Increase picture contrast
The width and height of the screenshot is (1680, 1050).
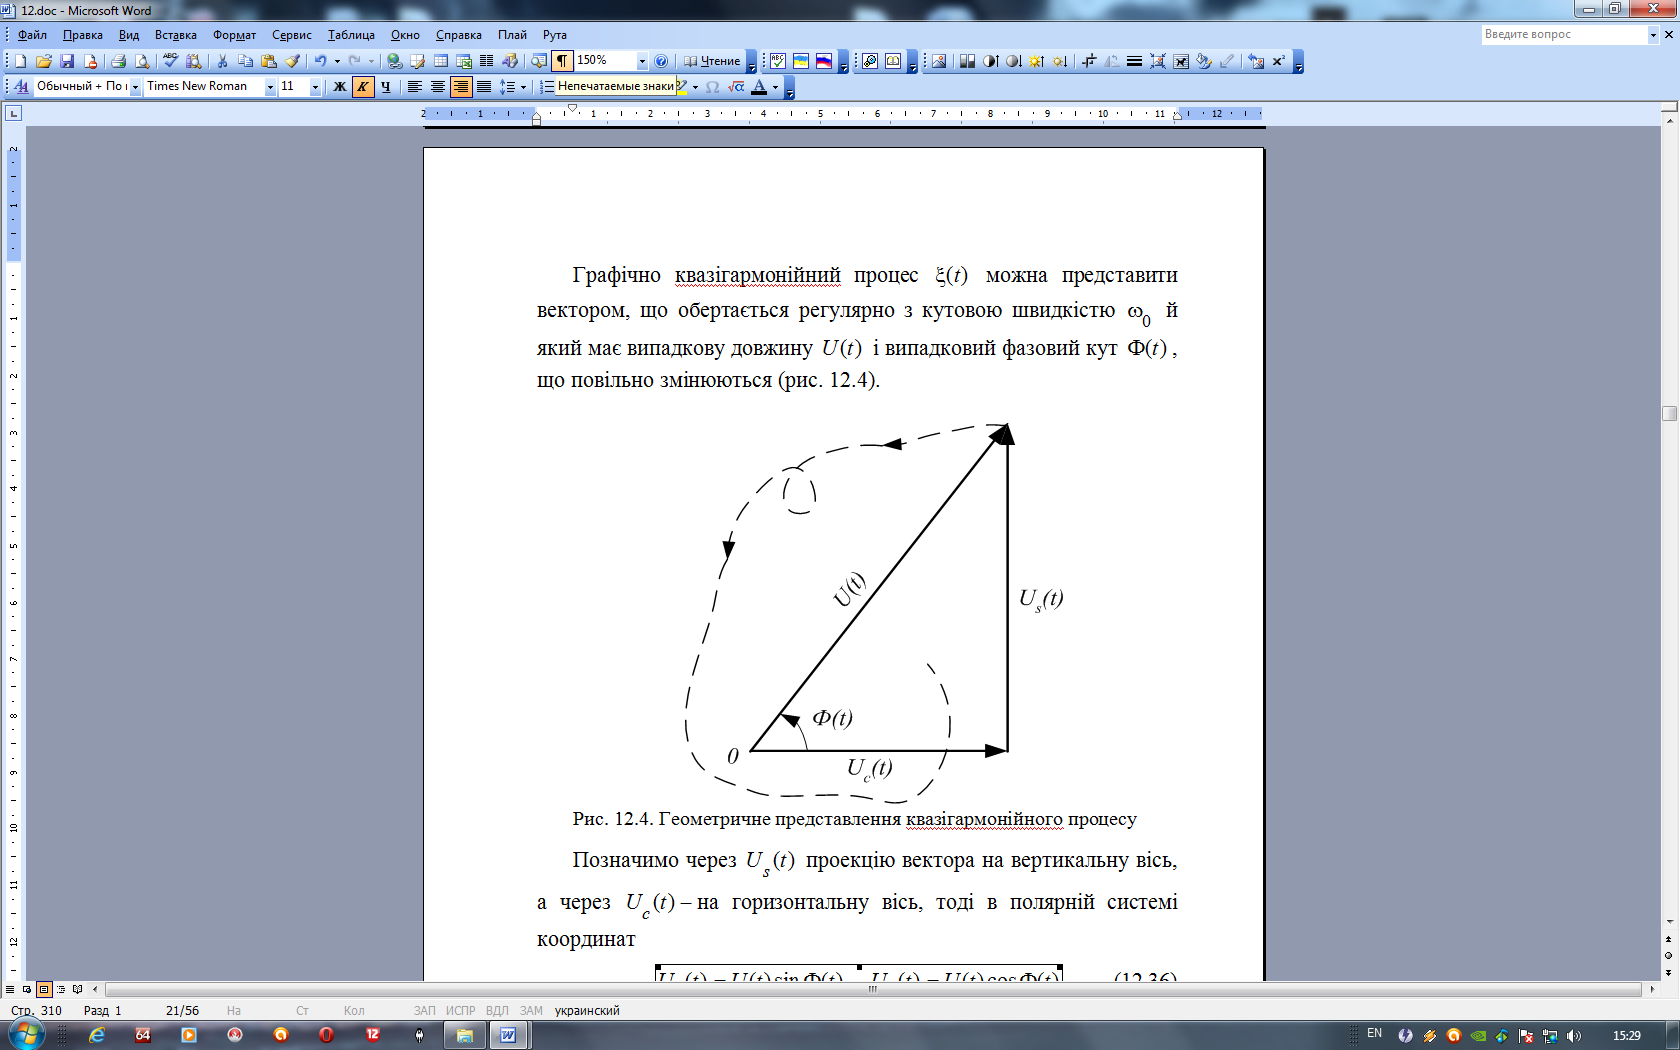(990, 61)
